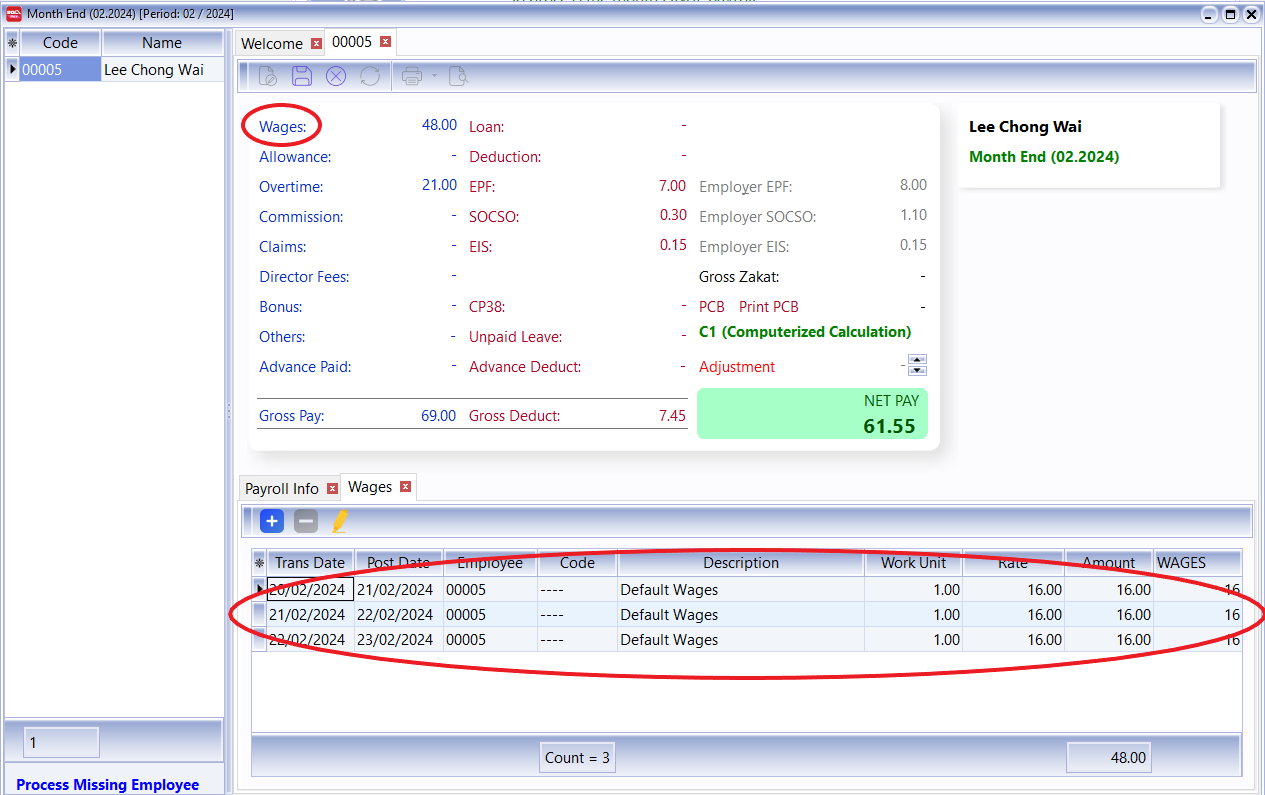Image resolution: width=1265 pixels, height=795 pixels.
Task: Open the Overtime details link
Action: point(291,187)
